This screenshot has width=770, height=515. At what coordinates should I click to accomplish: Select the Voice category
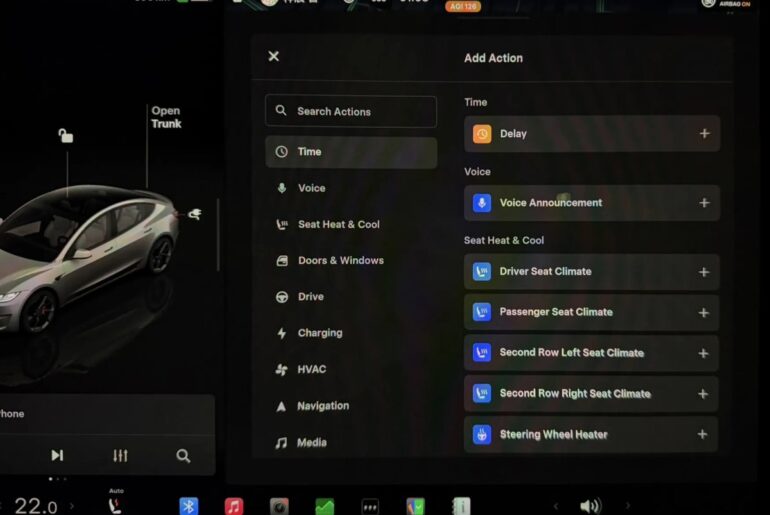[x=351, y=188]
